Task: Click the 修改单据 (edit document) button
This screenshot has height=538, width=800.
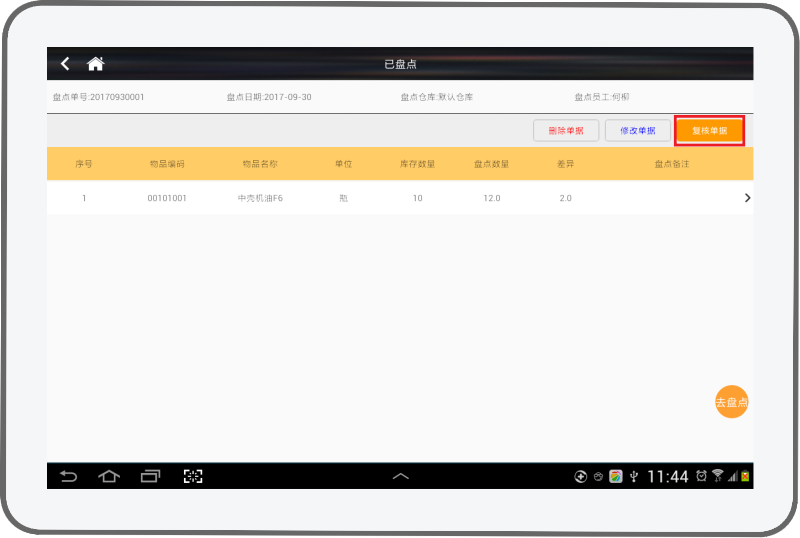Action: [x=638, y=131]
